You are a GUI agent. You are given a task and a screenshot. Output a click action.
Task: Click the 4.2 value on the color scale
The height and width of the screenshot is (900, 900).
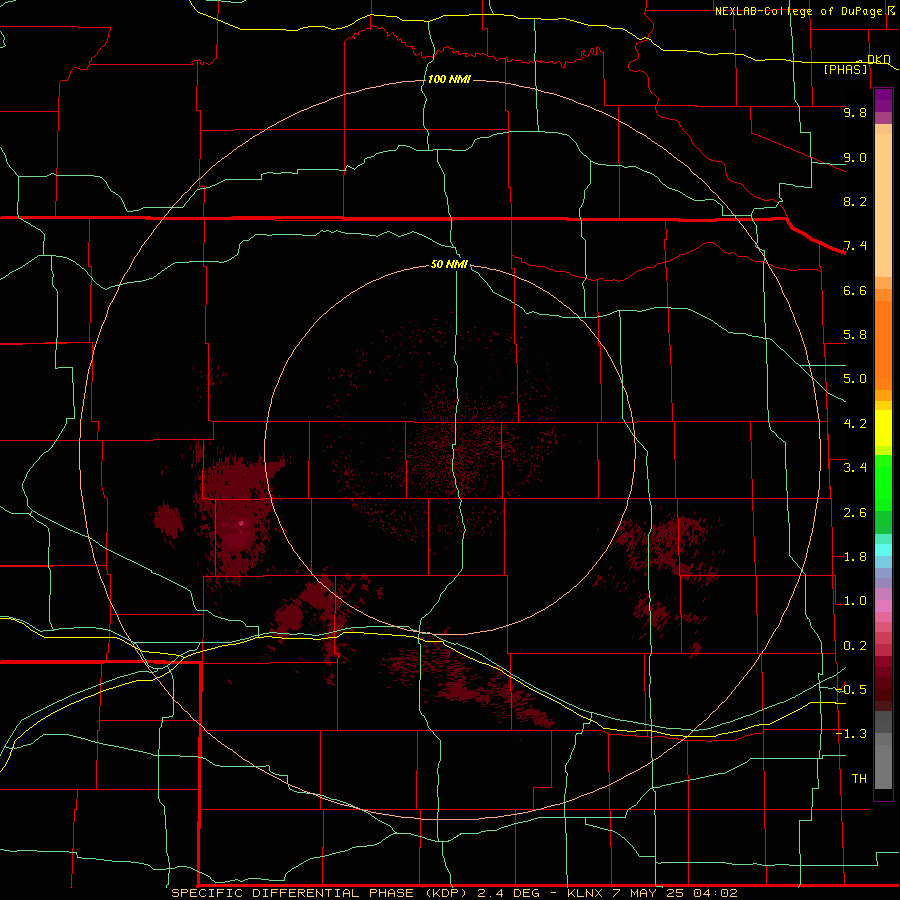coord(855,424)
